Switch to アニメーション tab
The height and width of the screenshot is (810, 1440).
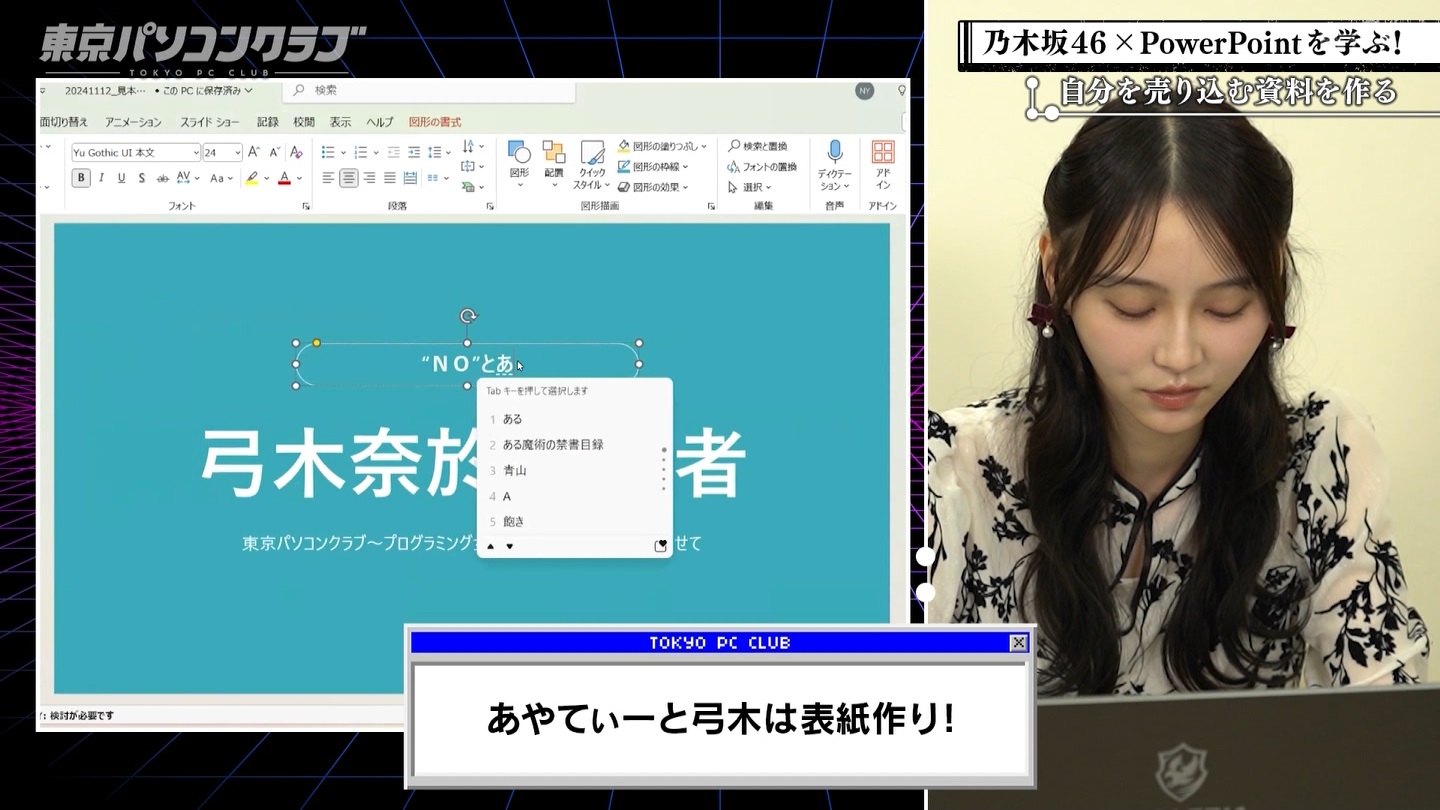click(x=133, y=122)
